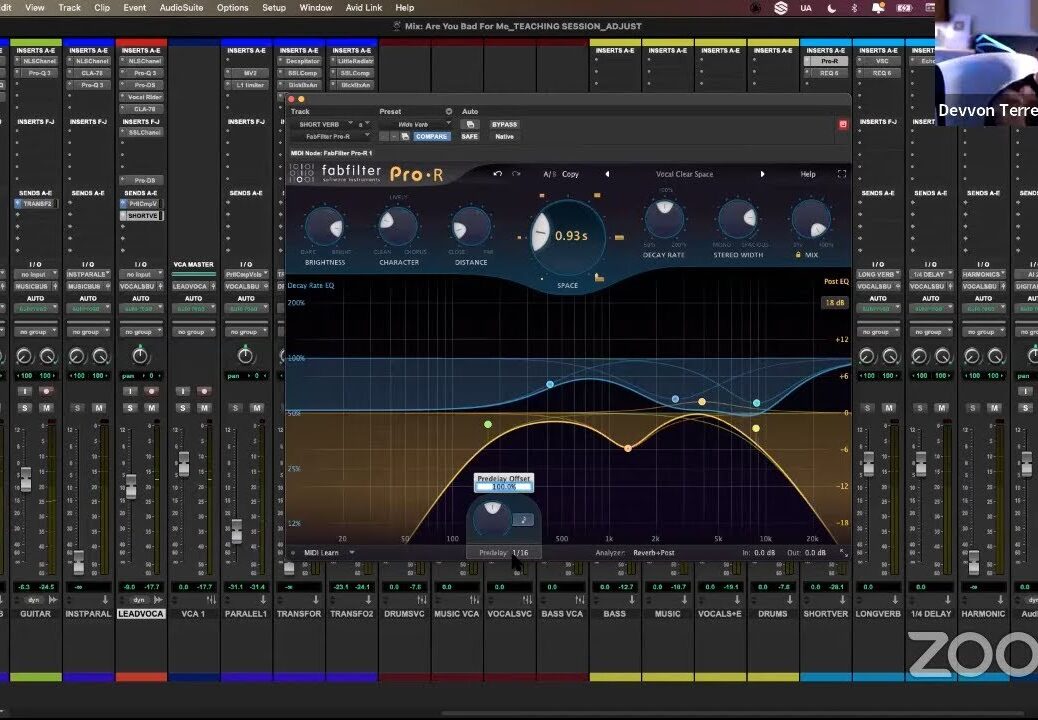The width and height of the screenshot is (1038, 720).
Task: Open Wide Verb preset dropdown
Action: click(415, 124)
